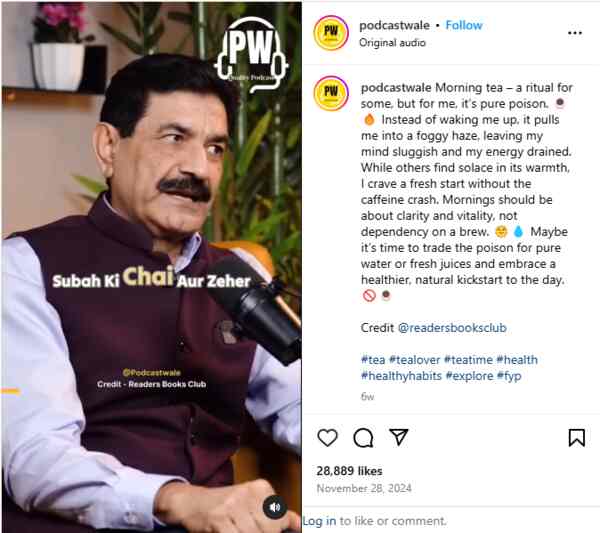Image resolution: width=600 pixels, height=533 pixels.
Task: Open the three-dots more options menu
Action: (x=575, y=33)
